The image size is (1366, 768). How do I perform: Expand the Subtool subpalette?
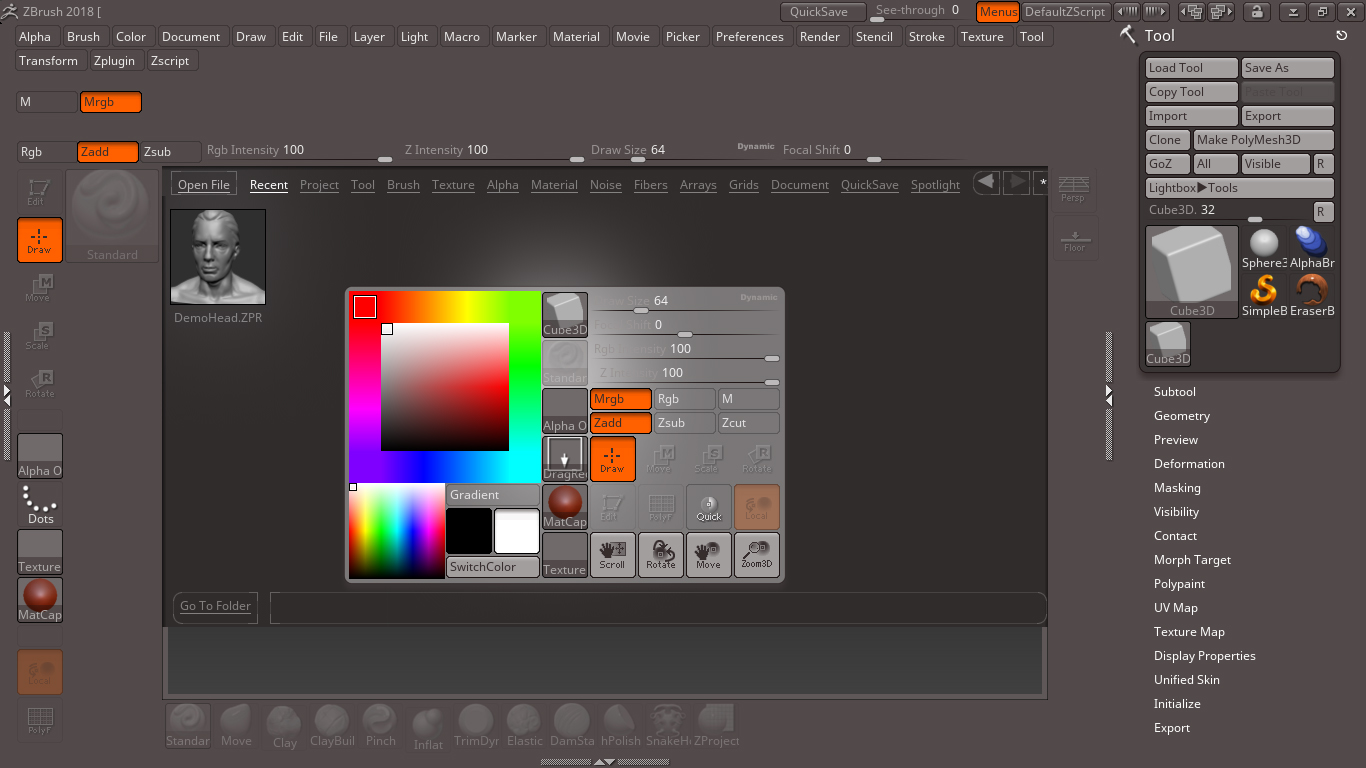1175,392
